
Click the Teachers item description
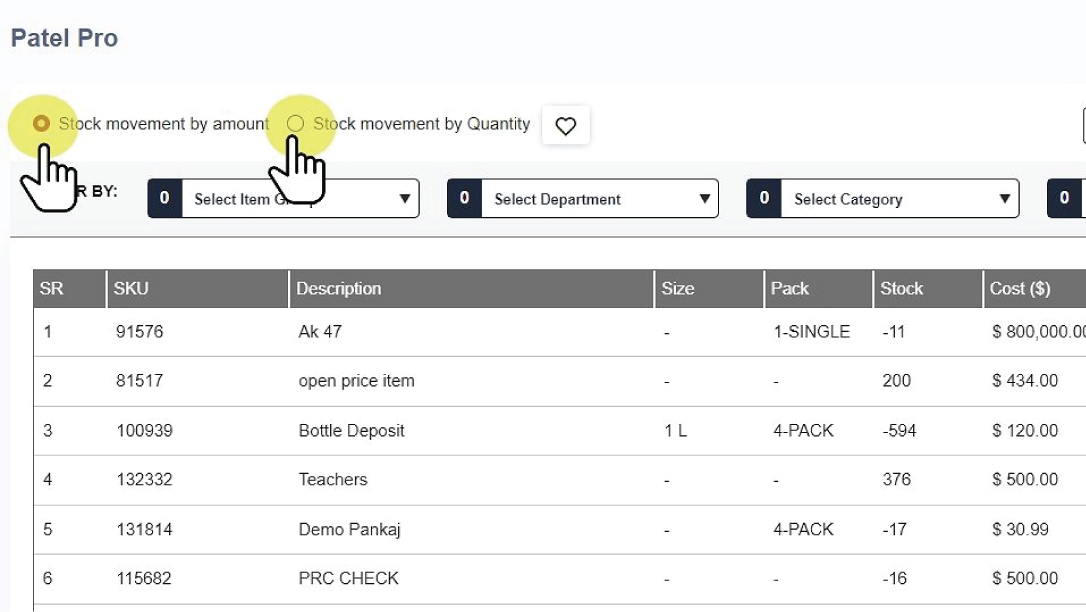(x=333, y=480)
